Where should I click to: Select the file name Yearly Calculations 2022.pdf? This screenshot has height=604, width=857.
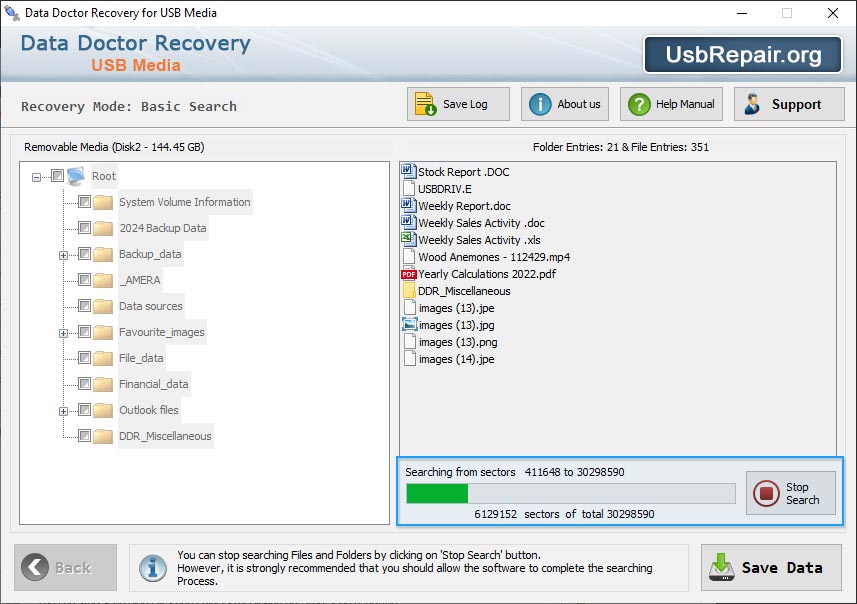tap(487, 274)
